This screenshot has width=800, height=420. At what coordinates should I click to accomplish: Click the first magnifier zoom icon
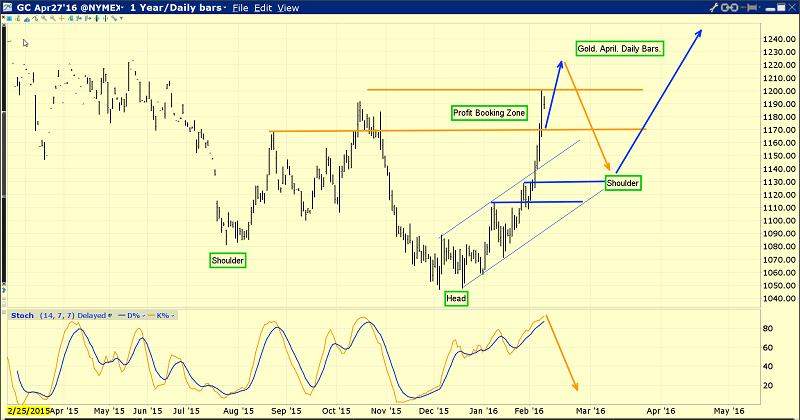tap(44, 18)
